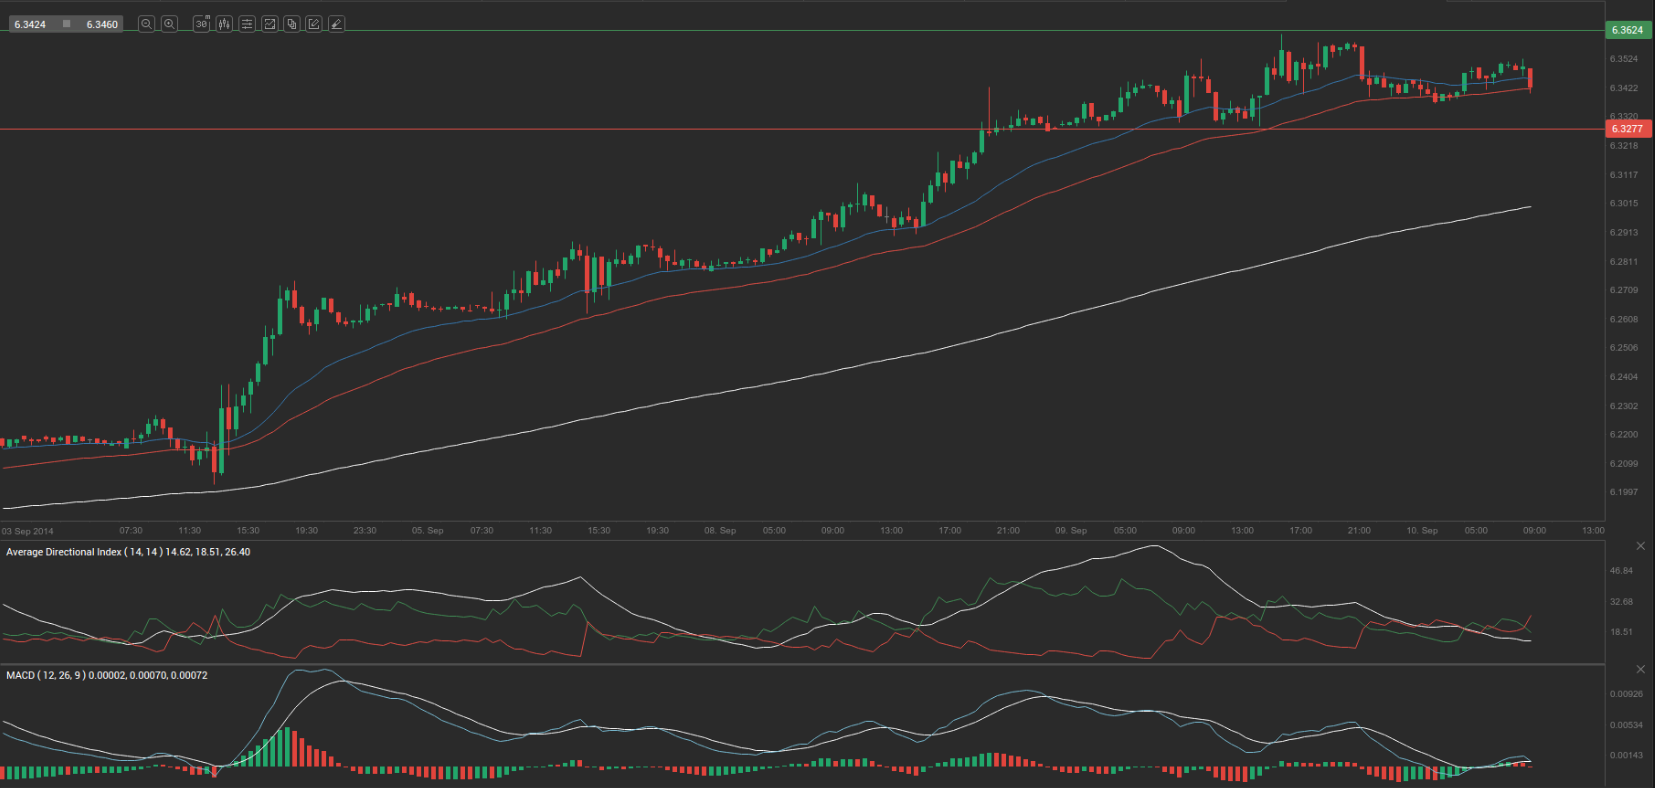Click the square between bid and ask prices
The image size is (1655, 788).
(66, 24)
